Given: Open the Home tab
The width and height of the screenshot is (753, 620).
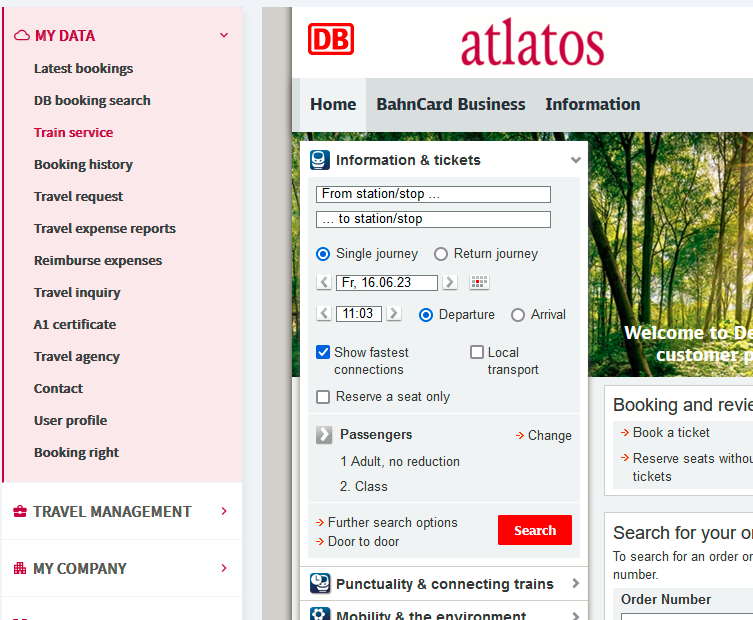Looking at the screenshot, I should pyautogui.click(x=333, y=104).
